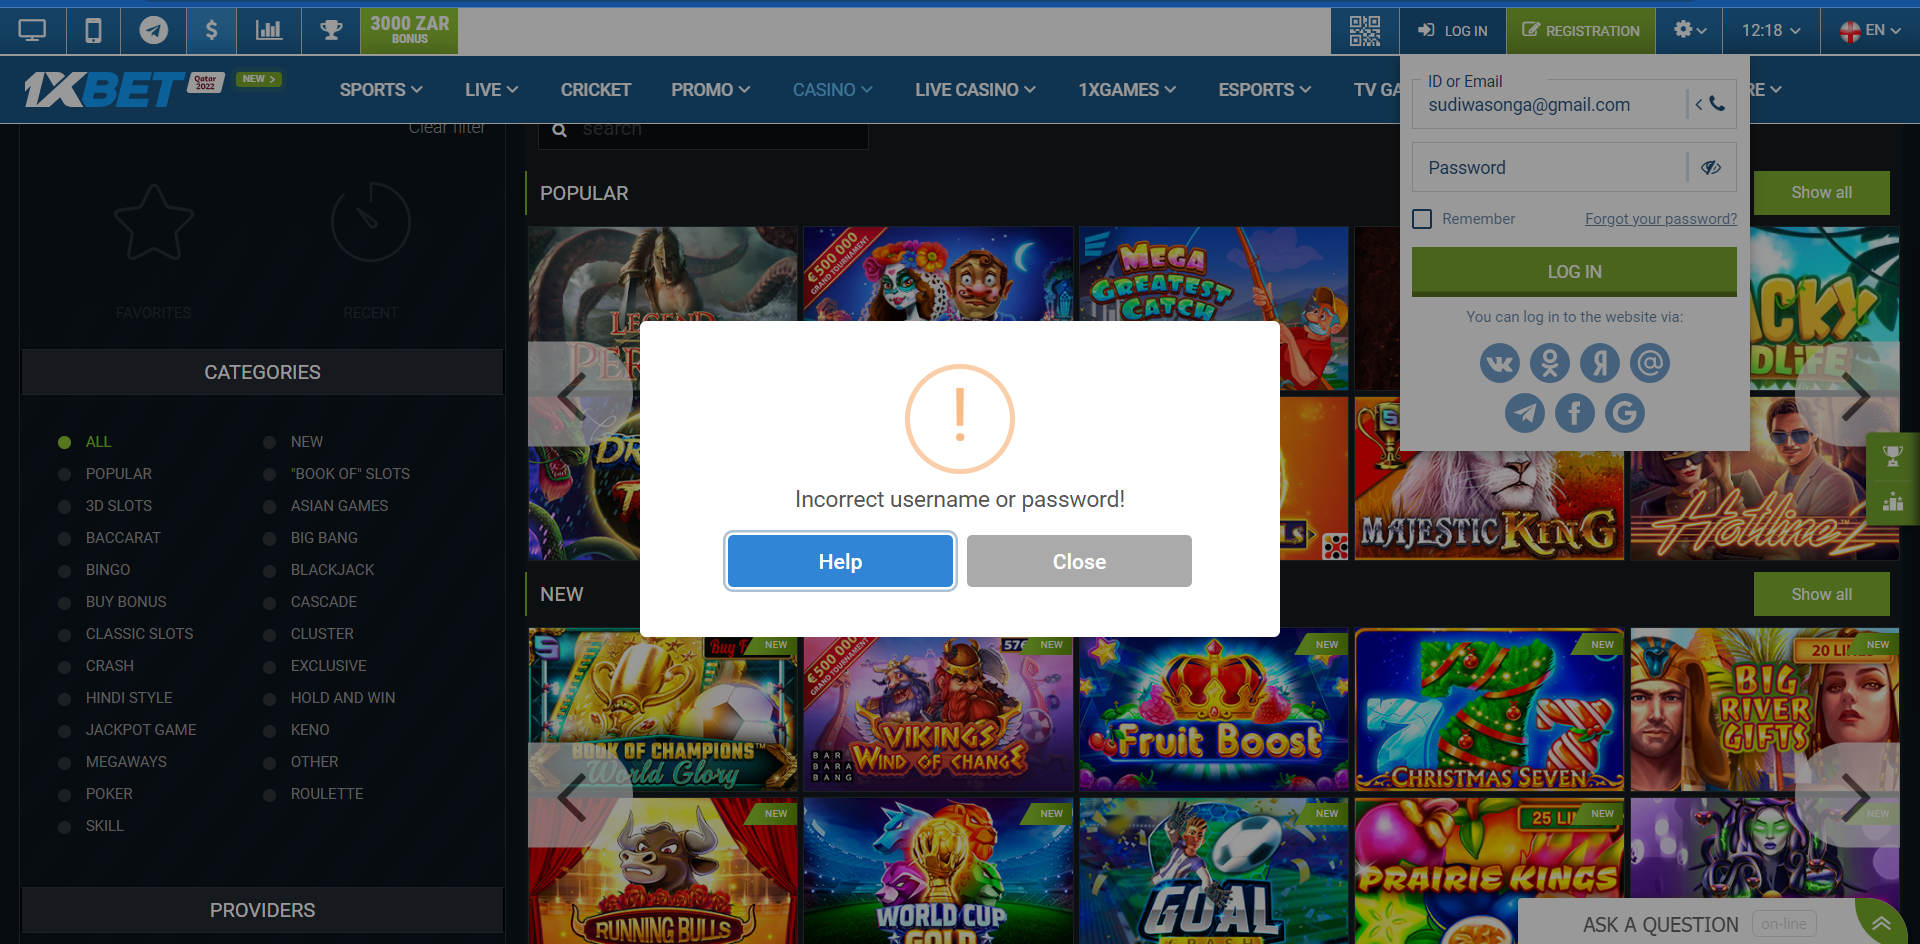Click the Recent clock icon
The image size is (1920, 944).
coord(371,222)
